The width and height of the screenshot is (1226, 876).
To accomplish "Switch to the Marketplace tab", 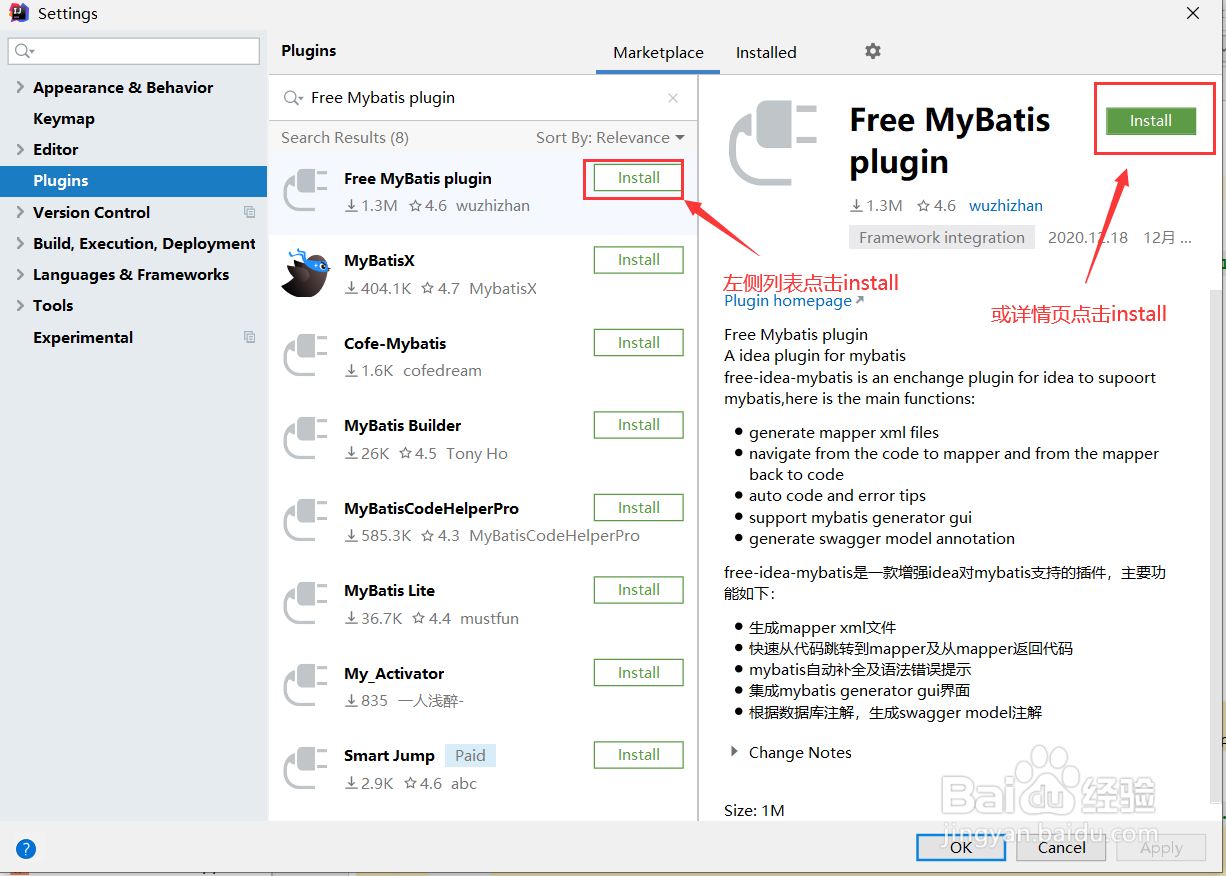I will pyautogui.click(x=658, y=53).
